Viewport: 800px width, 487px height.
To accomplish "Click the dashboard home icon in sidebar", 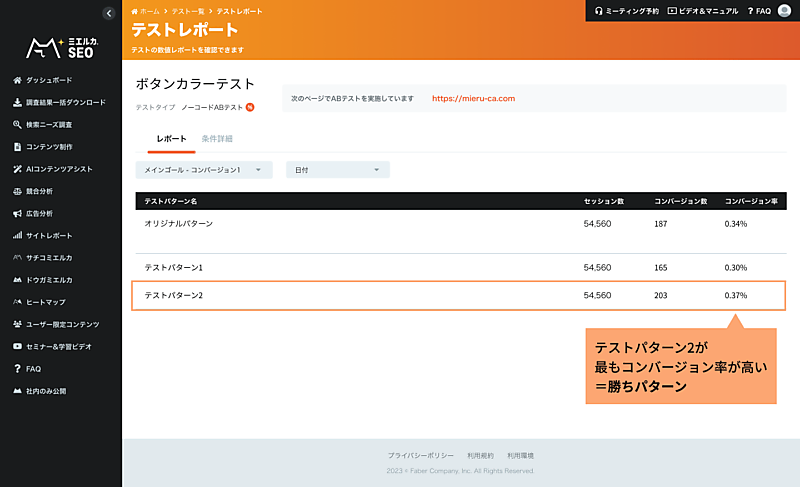I will tap(17, 79).
